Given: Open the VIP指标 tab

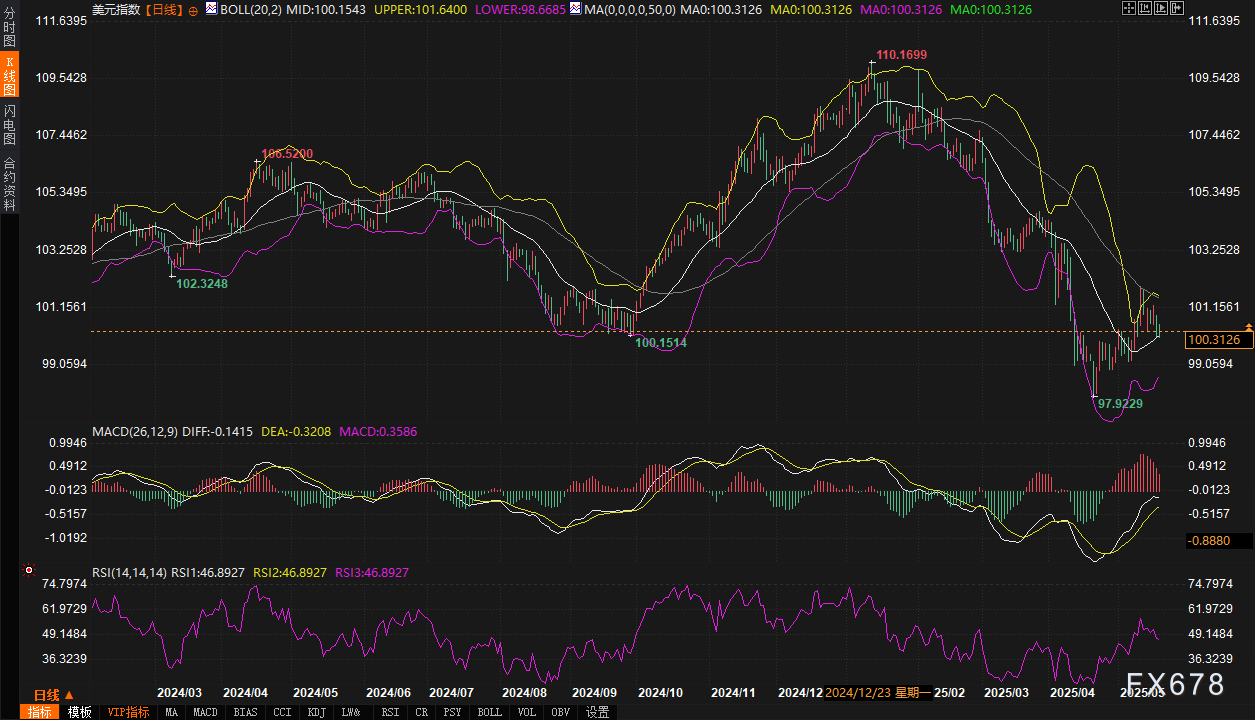Looking at the screenshot, I should click(x=128, y=712).
